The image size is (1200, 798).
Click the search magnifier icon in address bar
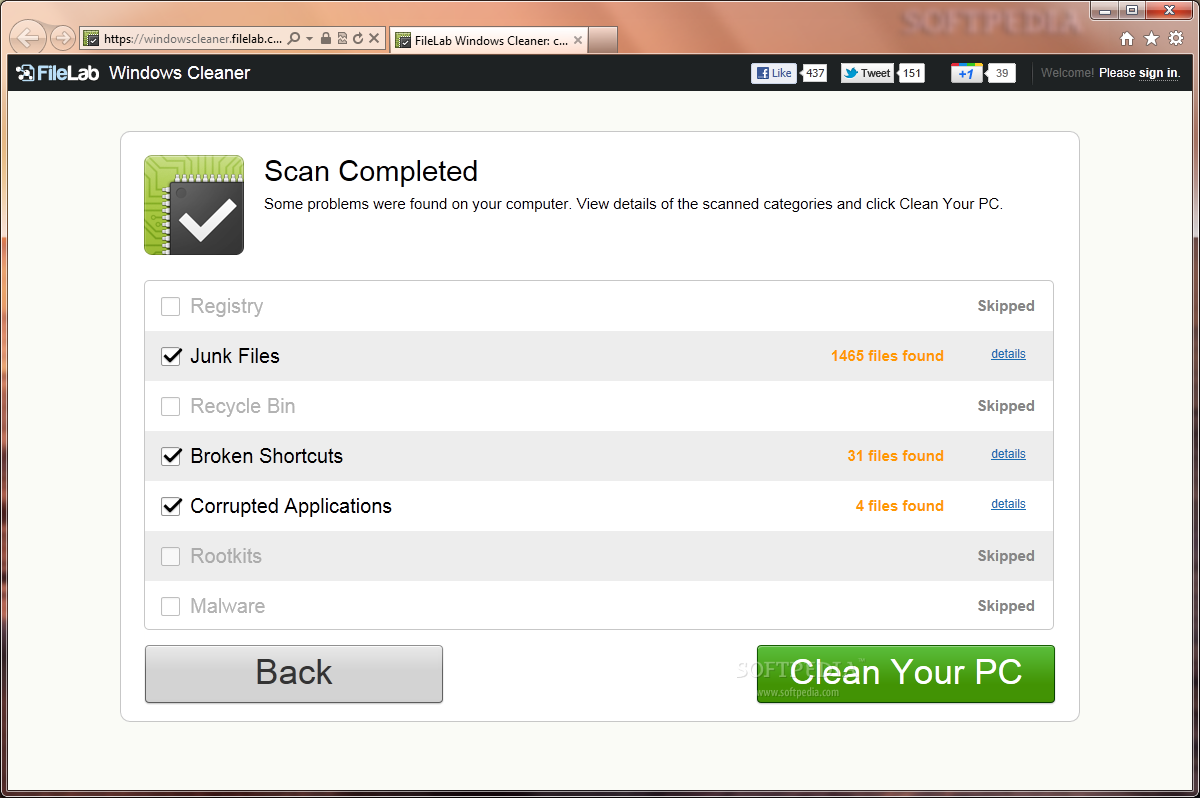click(293, 39)
